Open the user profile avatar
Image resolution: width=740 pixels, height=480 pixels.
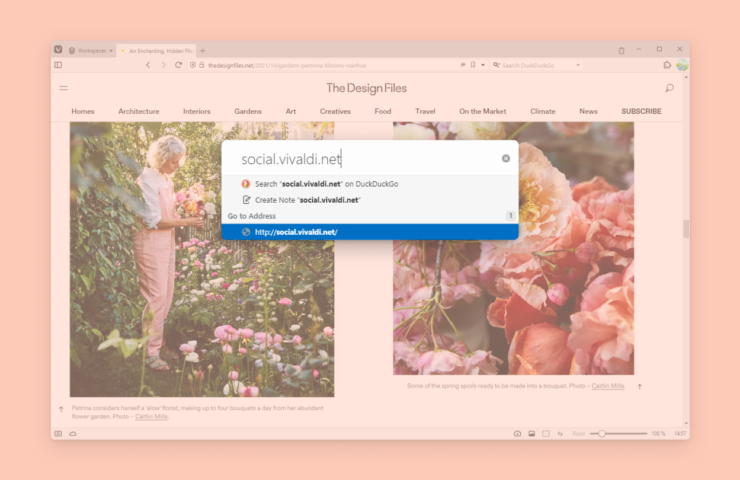click(x=682, y=65)
